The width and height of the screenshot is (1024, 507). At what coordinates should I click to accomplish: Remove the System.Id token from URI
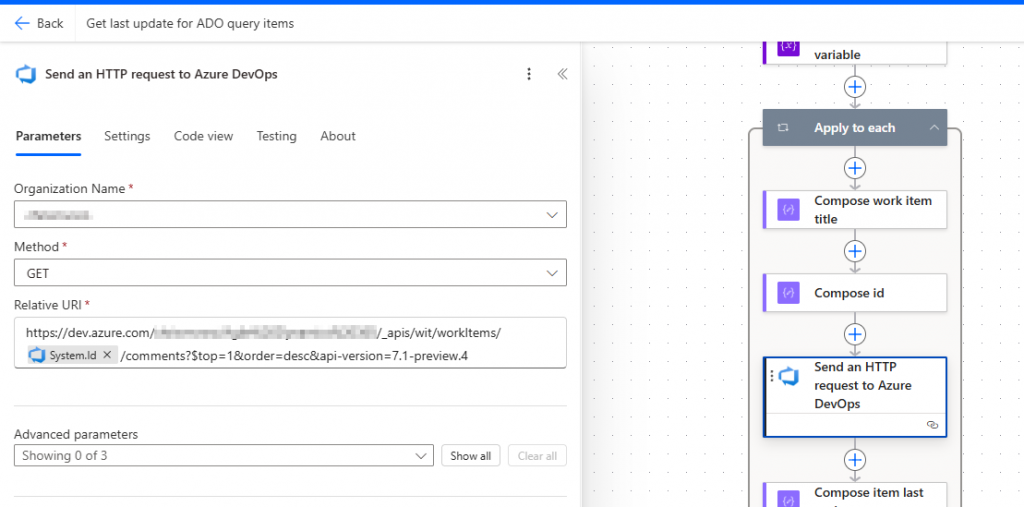[x=107, y=355]
